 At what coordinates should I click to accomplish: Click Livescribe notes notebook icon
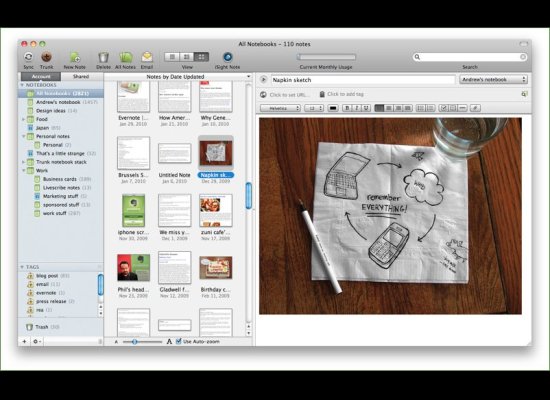point(37,188)
